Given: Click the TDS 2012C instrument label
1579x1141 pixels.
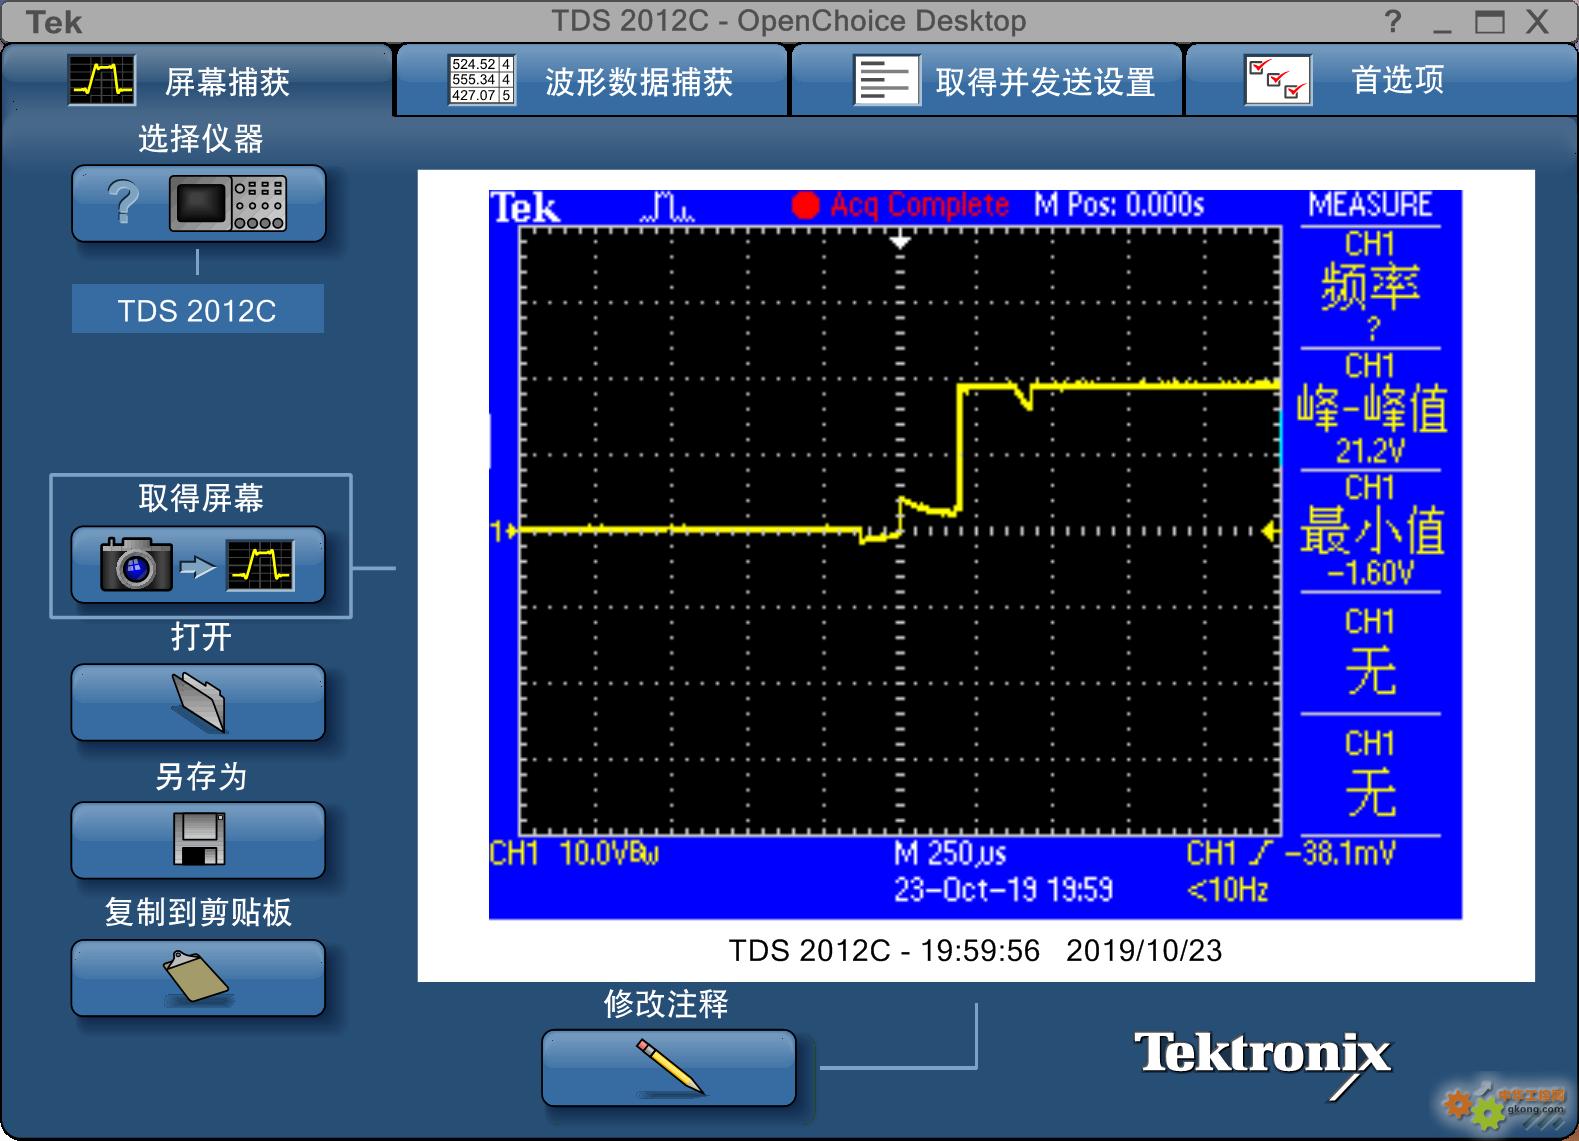Looking at the screenshot, I should click(197, 310).
